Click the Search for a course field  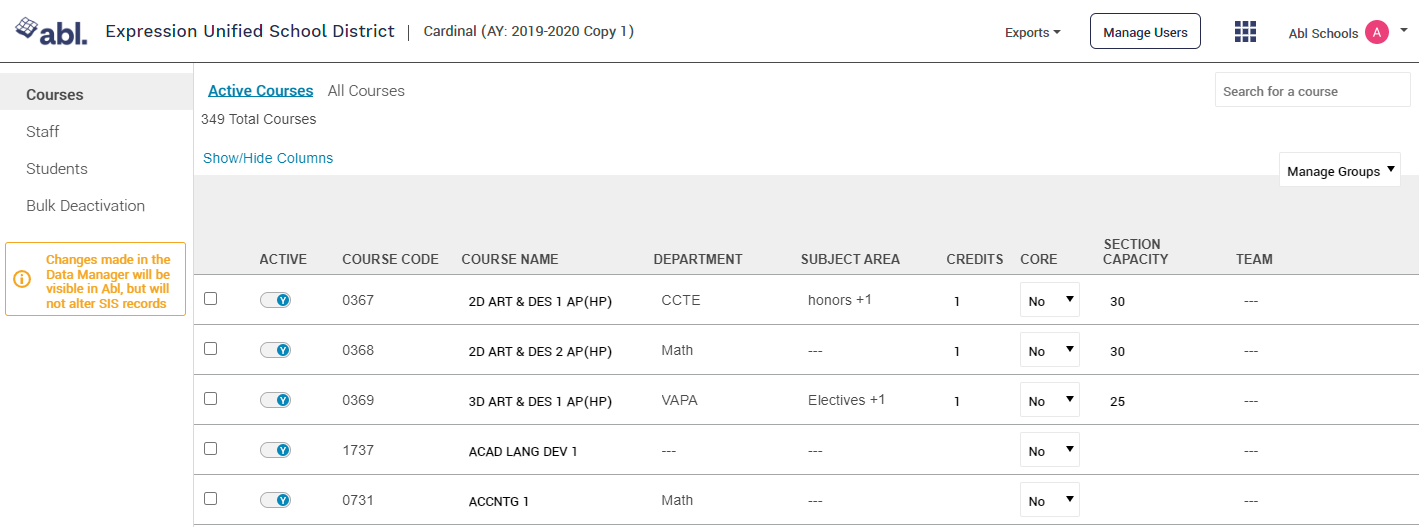1312,91
